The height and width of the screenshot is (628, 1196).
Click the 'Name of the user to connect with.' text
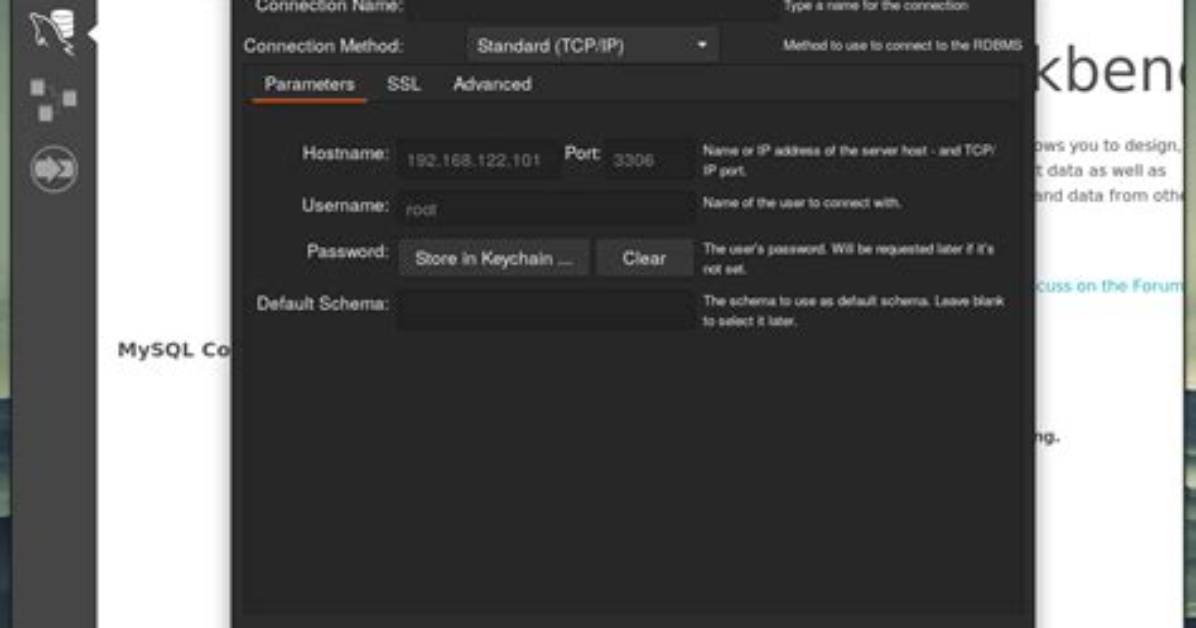click(802, 203)
